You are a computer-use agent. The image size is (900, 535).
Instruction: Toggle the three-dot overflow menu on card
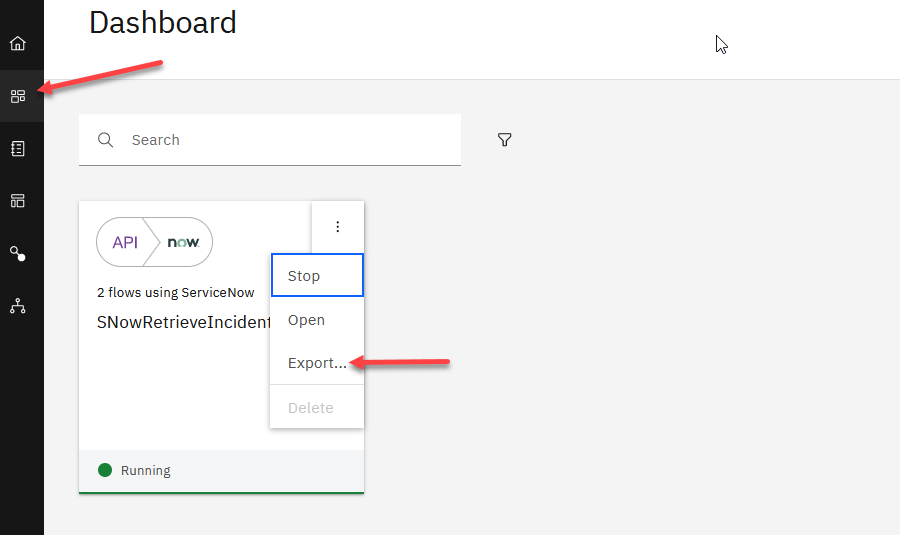pyautogui.click(x=337, y=227)
